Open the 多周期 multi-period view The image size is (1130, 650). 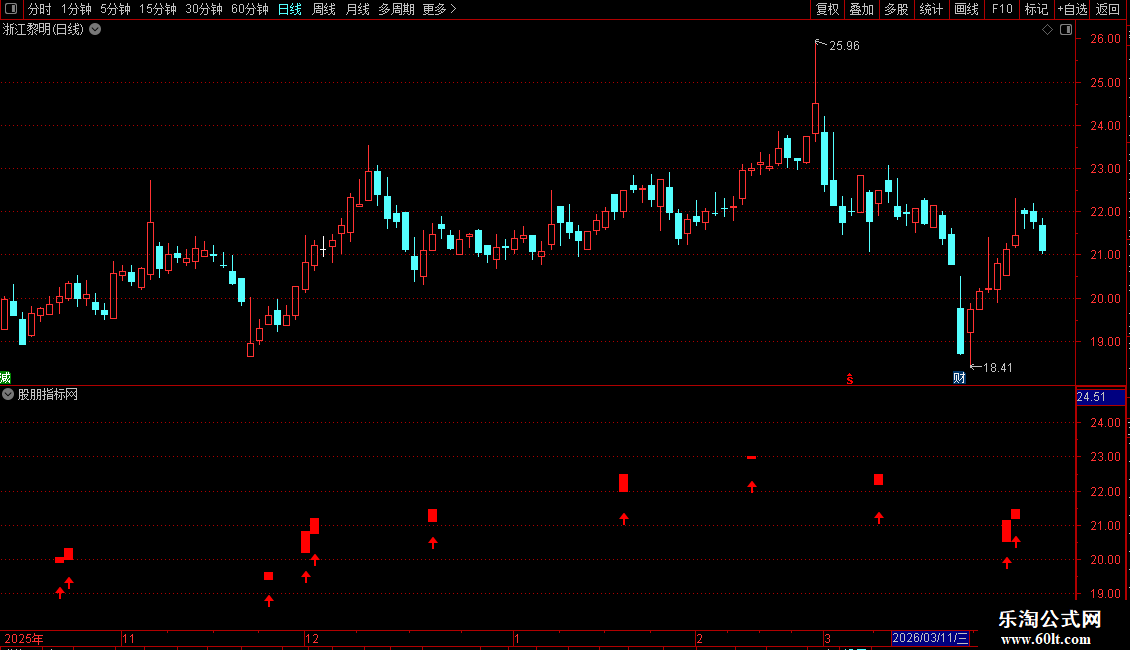point(396,9)
